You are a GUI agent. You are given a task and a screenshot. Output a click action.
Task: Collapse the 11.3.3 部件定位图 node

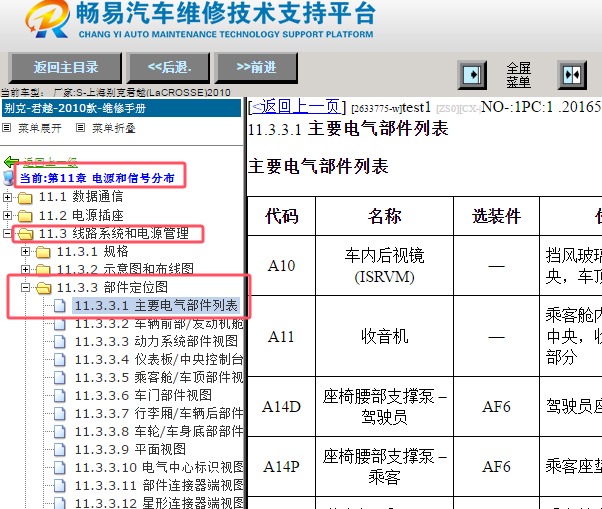25,287
